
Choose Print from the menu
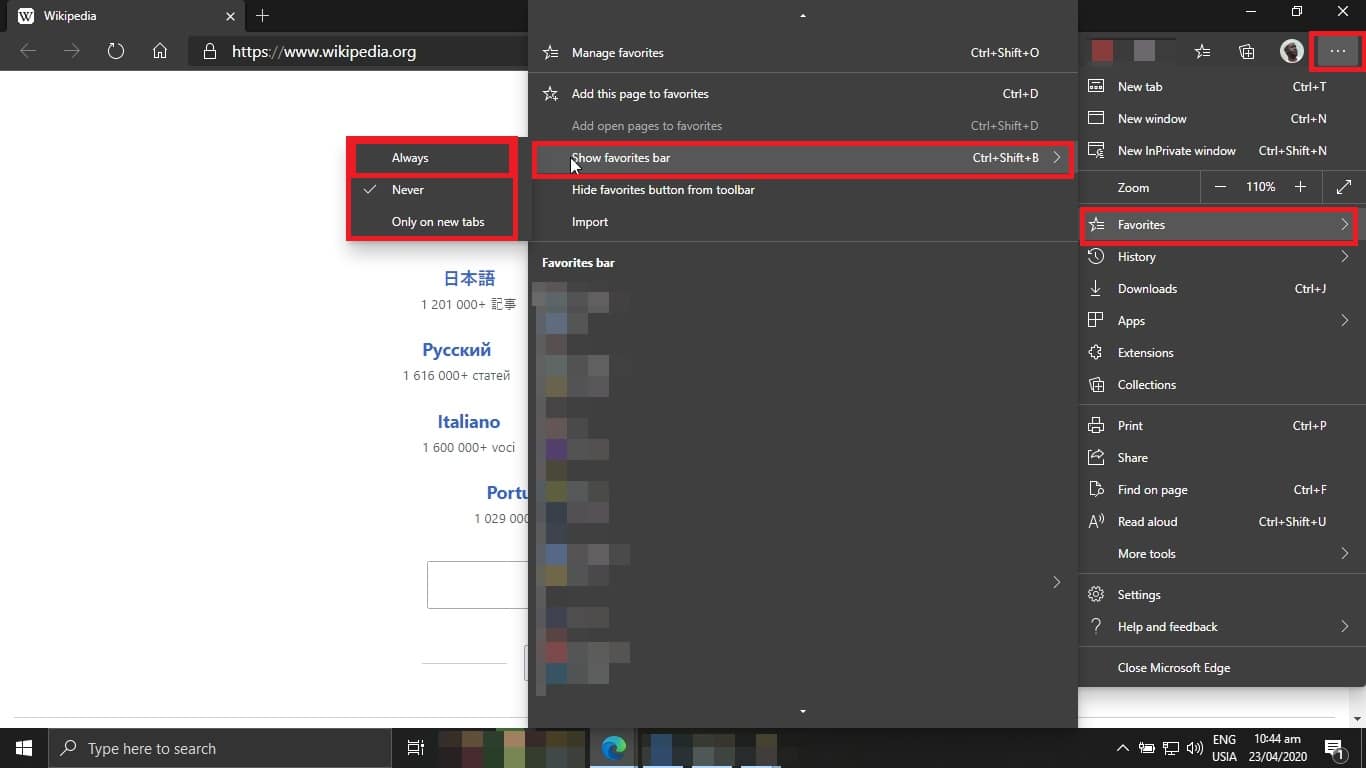click(x=1222, y=426)
